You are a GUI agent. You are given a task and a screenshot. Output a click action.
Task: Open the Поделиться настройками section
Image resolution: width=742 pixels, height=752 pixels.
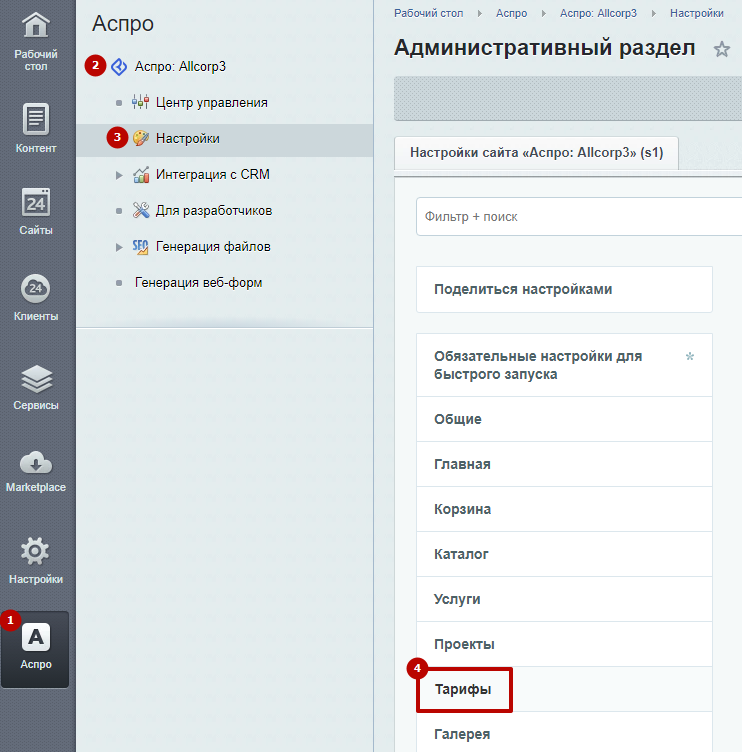(x=564, y=289)
